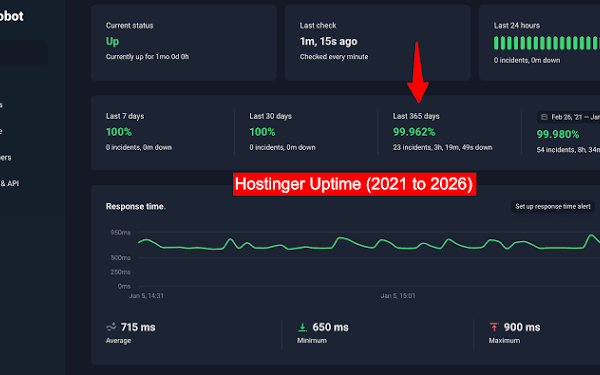Click the 'Jan 5, 15:01' time axis label
The width and height of the screenshot is (600, 375).
click(x=398, y=296)
